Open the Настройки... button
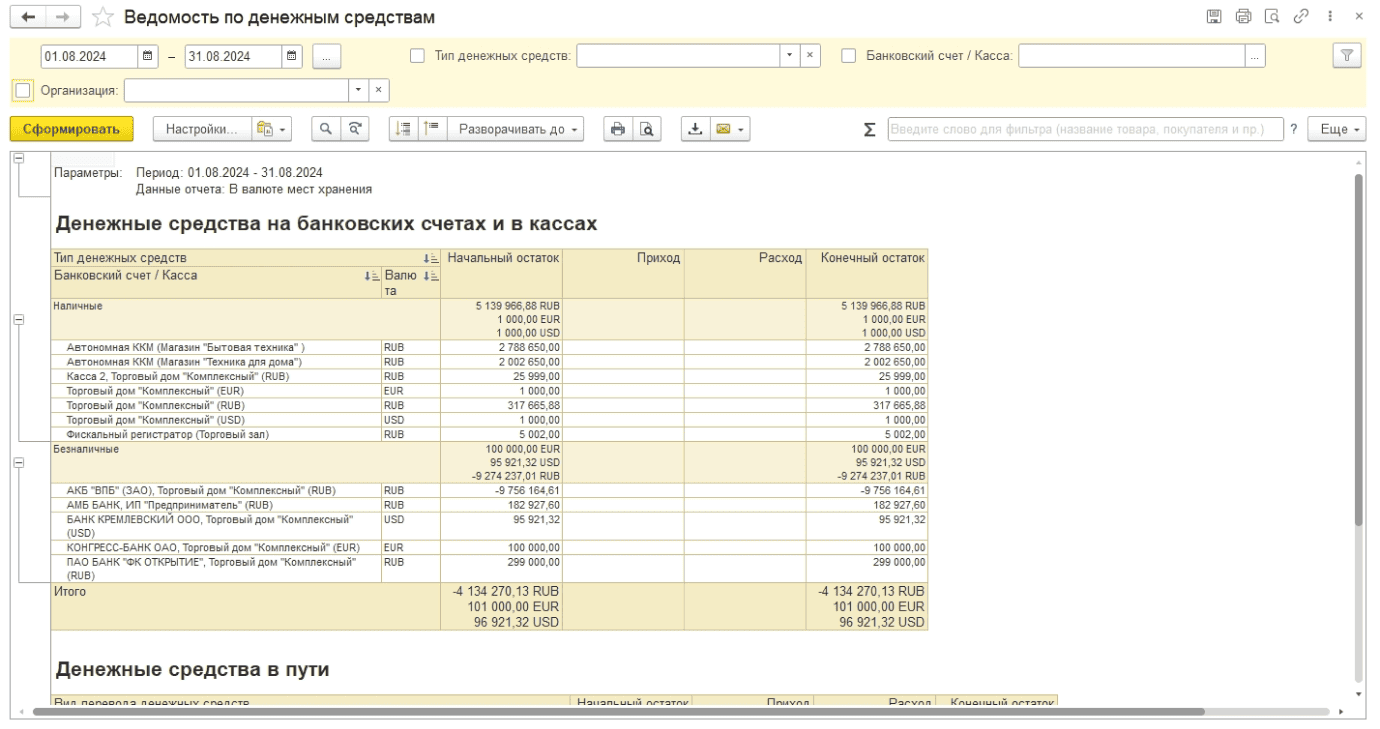1380x729 pixels. coord(202,129)
